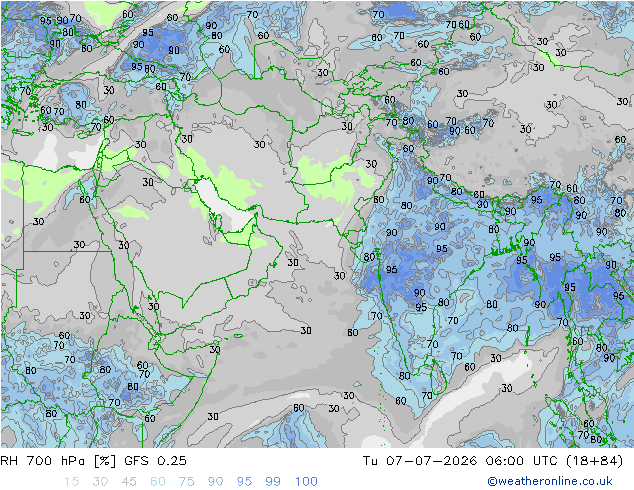Click the legend value 60 in light blue

pos(158,482)
